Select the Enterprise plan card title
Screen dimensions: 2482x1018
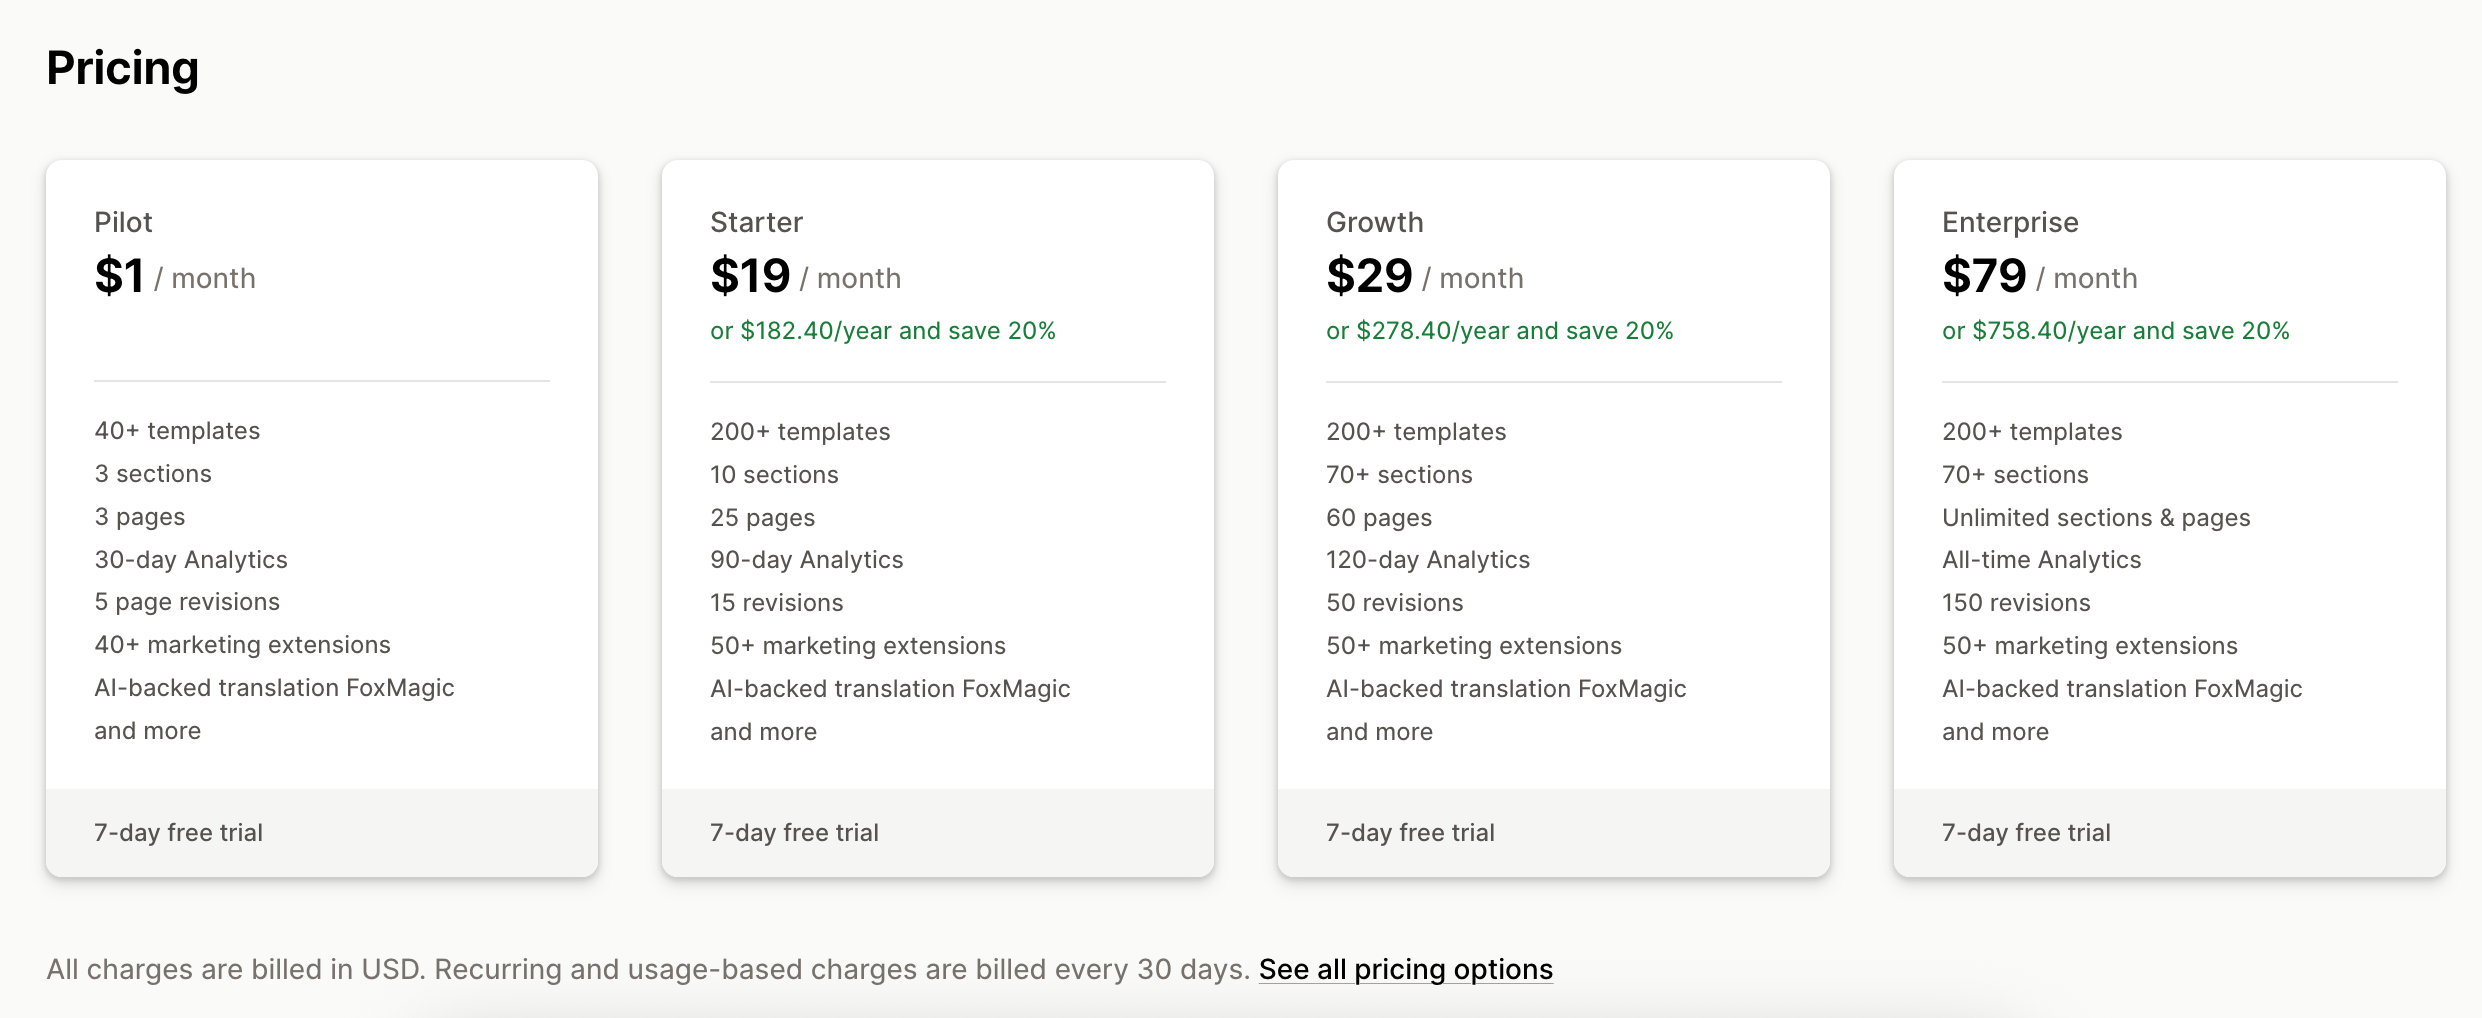(2010, 222)
